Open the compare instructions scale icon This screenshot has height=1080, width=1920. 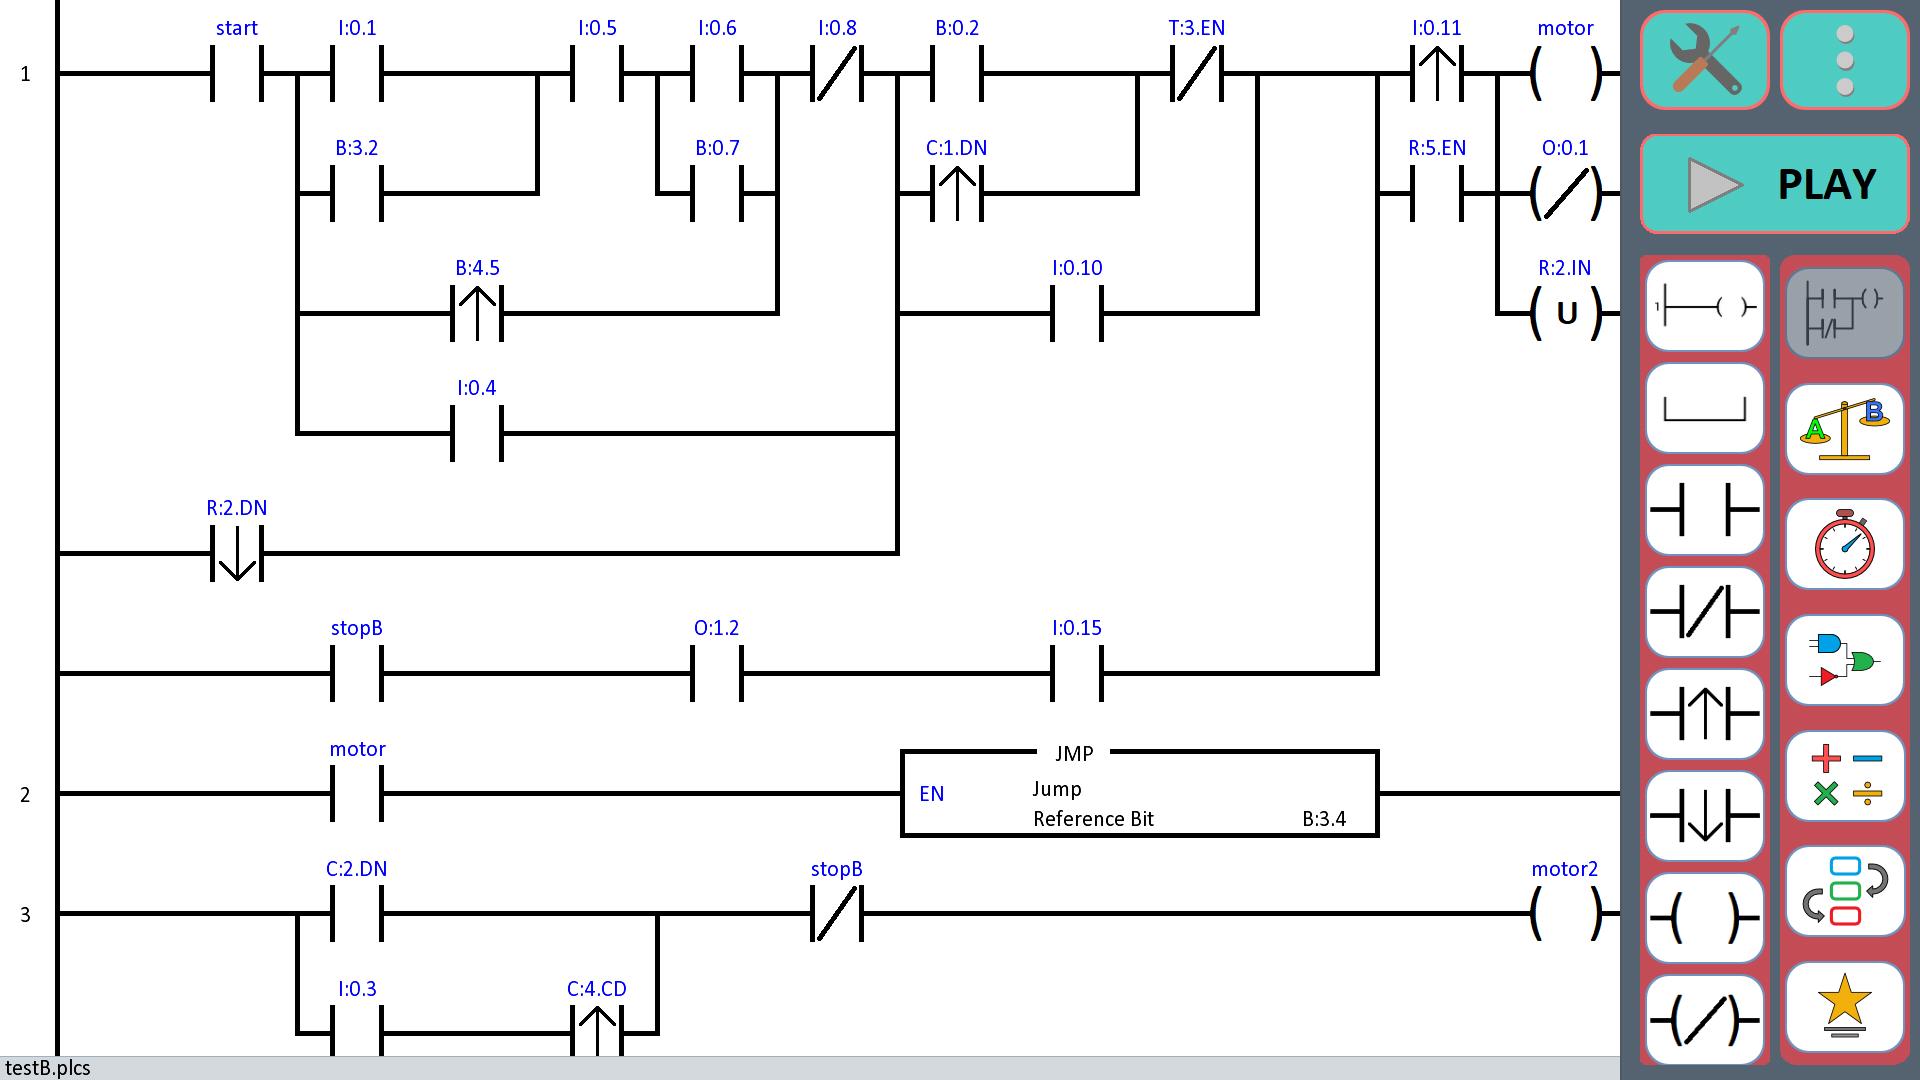click(1845, 428)
